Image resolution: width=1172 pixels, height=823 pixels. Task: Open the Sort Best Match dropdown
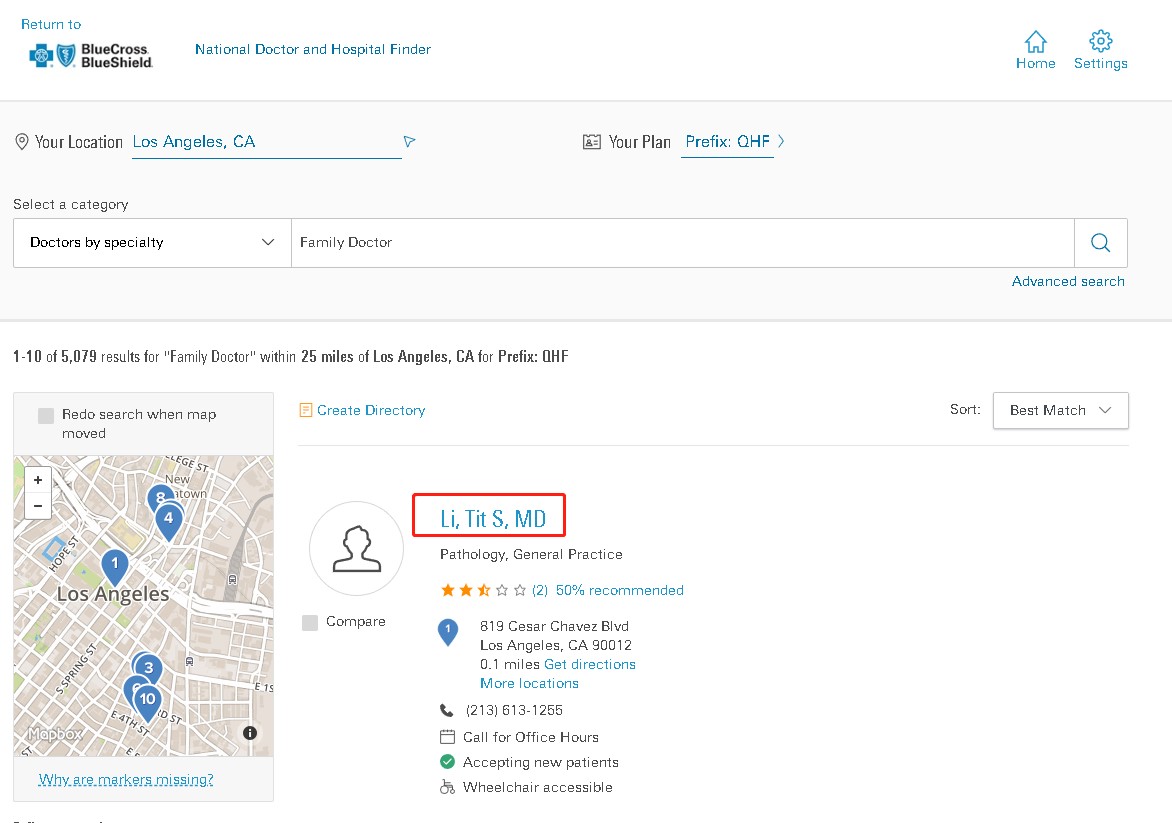click(x=1060, y=411)
